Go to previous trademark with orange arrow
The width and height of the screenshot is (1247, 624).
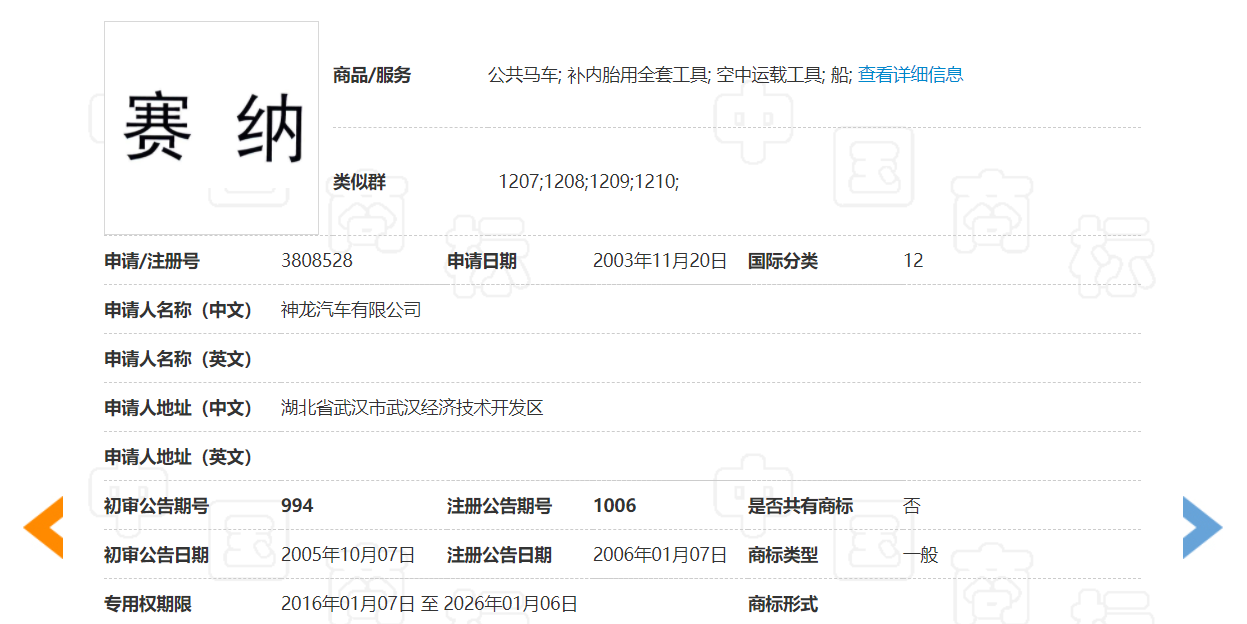point(44,527)
